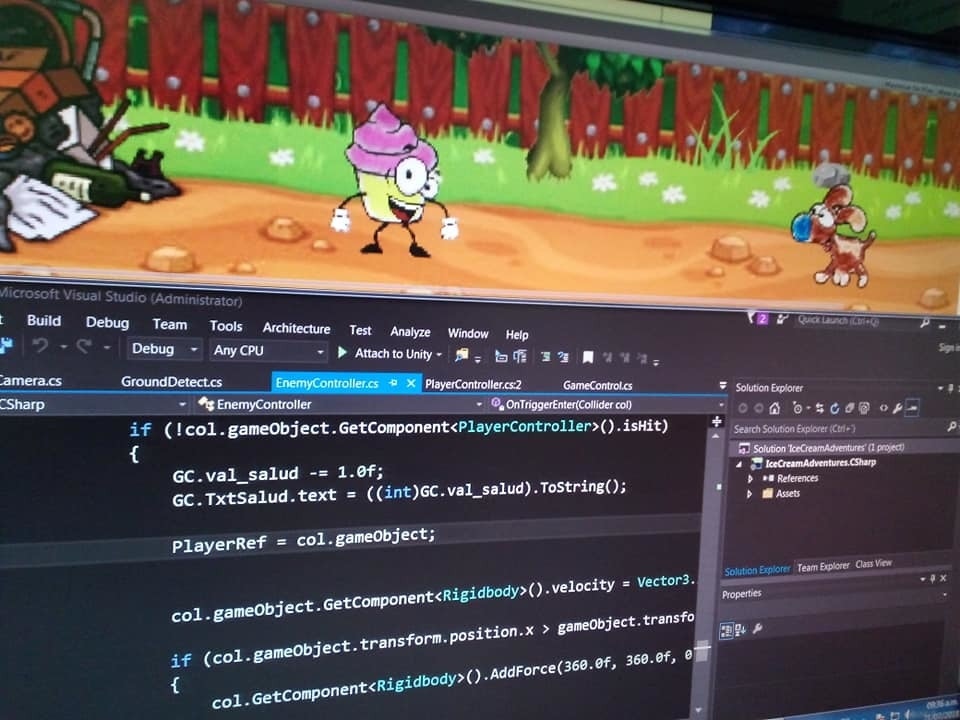960x720 pixels.
Task: Expand the References node
Action: click(x=750, y=478)
